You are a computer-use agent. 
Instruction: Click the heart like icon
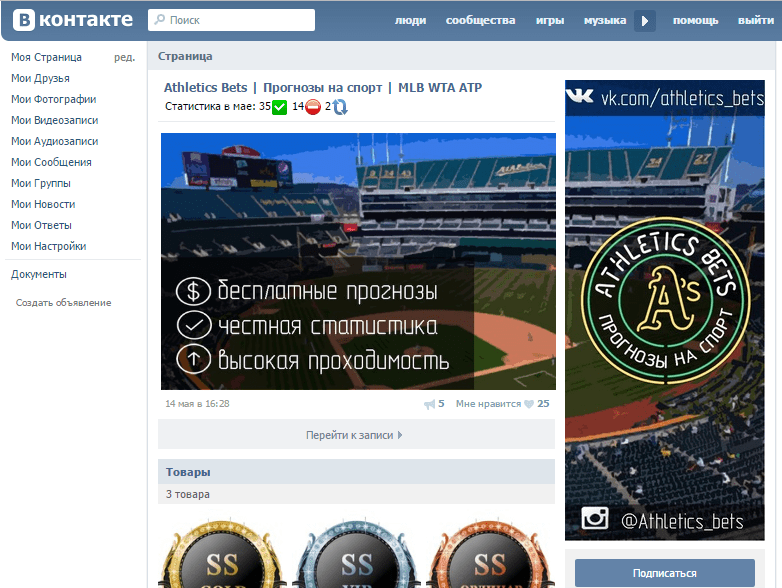[x=529, y=404]
